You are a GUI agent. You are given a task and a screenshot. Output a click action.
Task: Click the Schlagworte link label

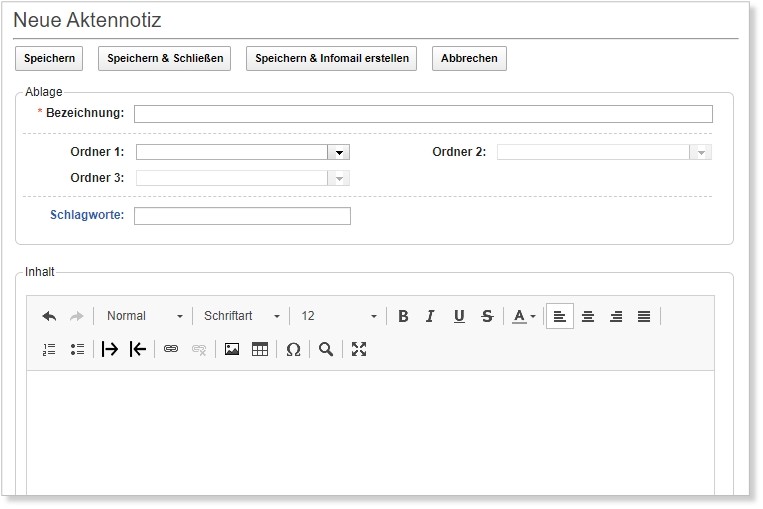tap(87, 215)
